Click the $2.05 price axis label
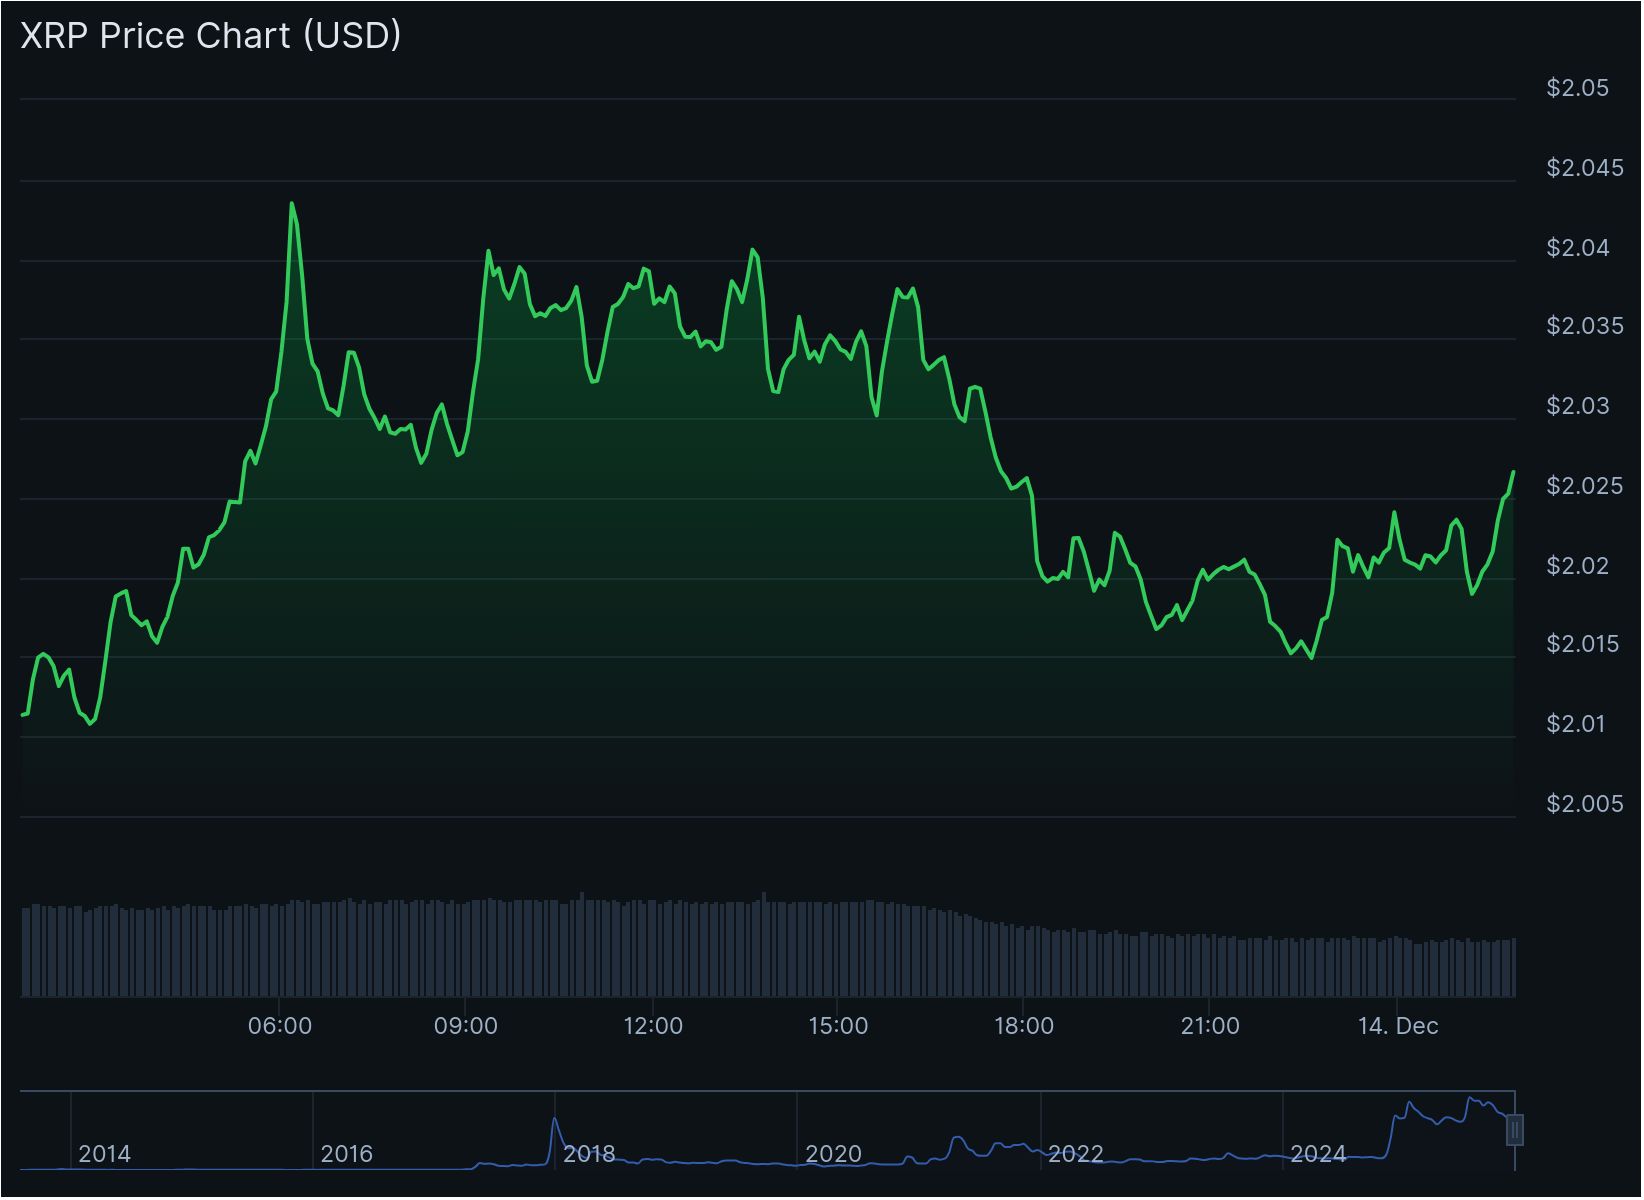 coord(1577,88)
